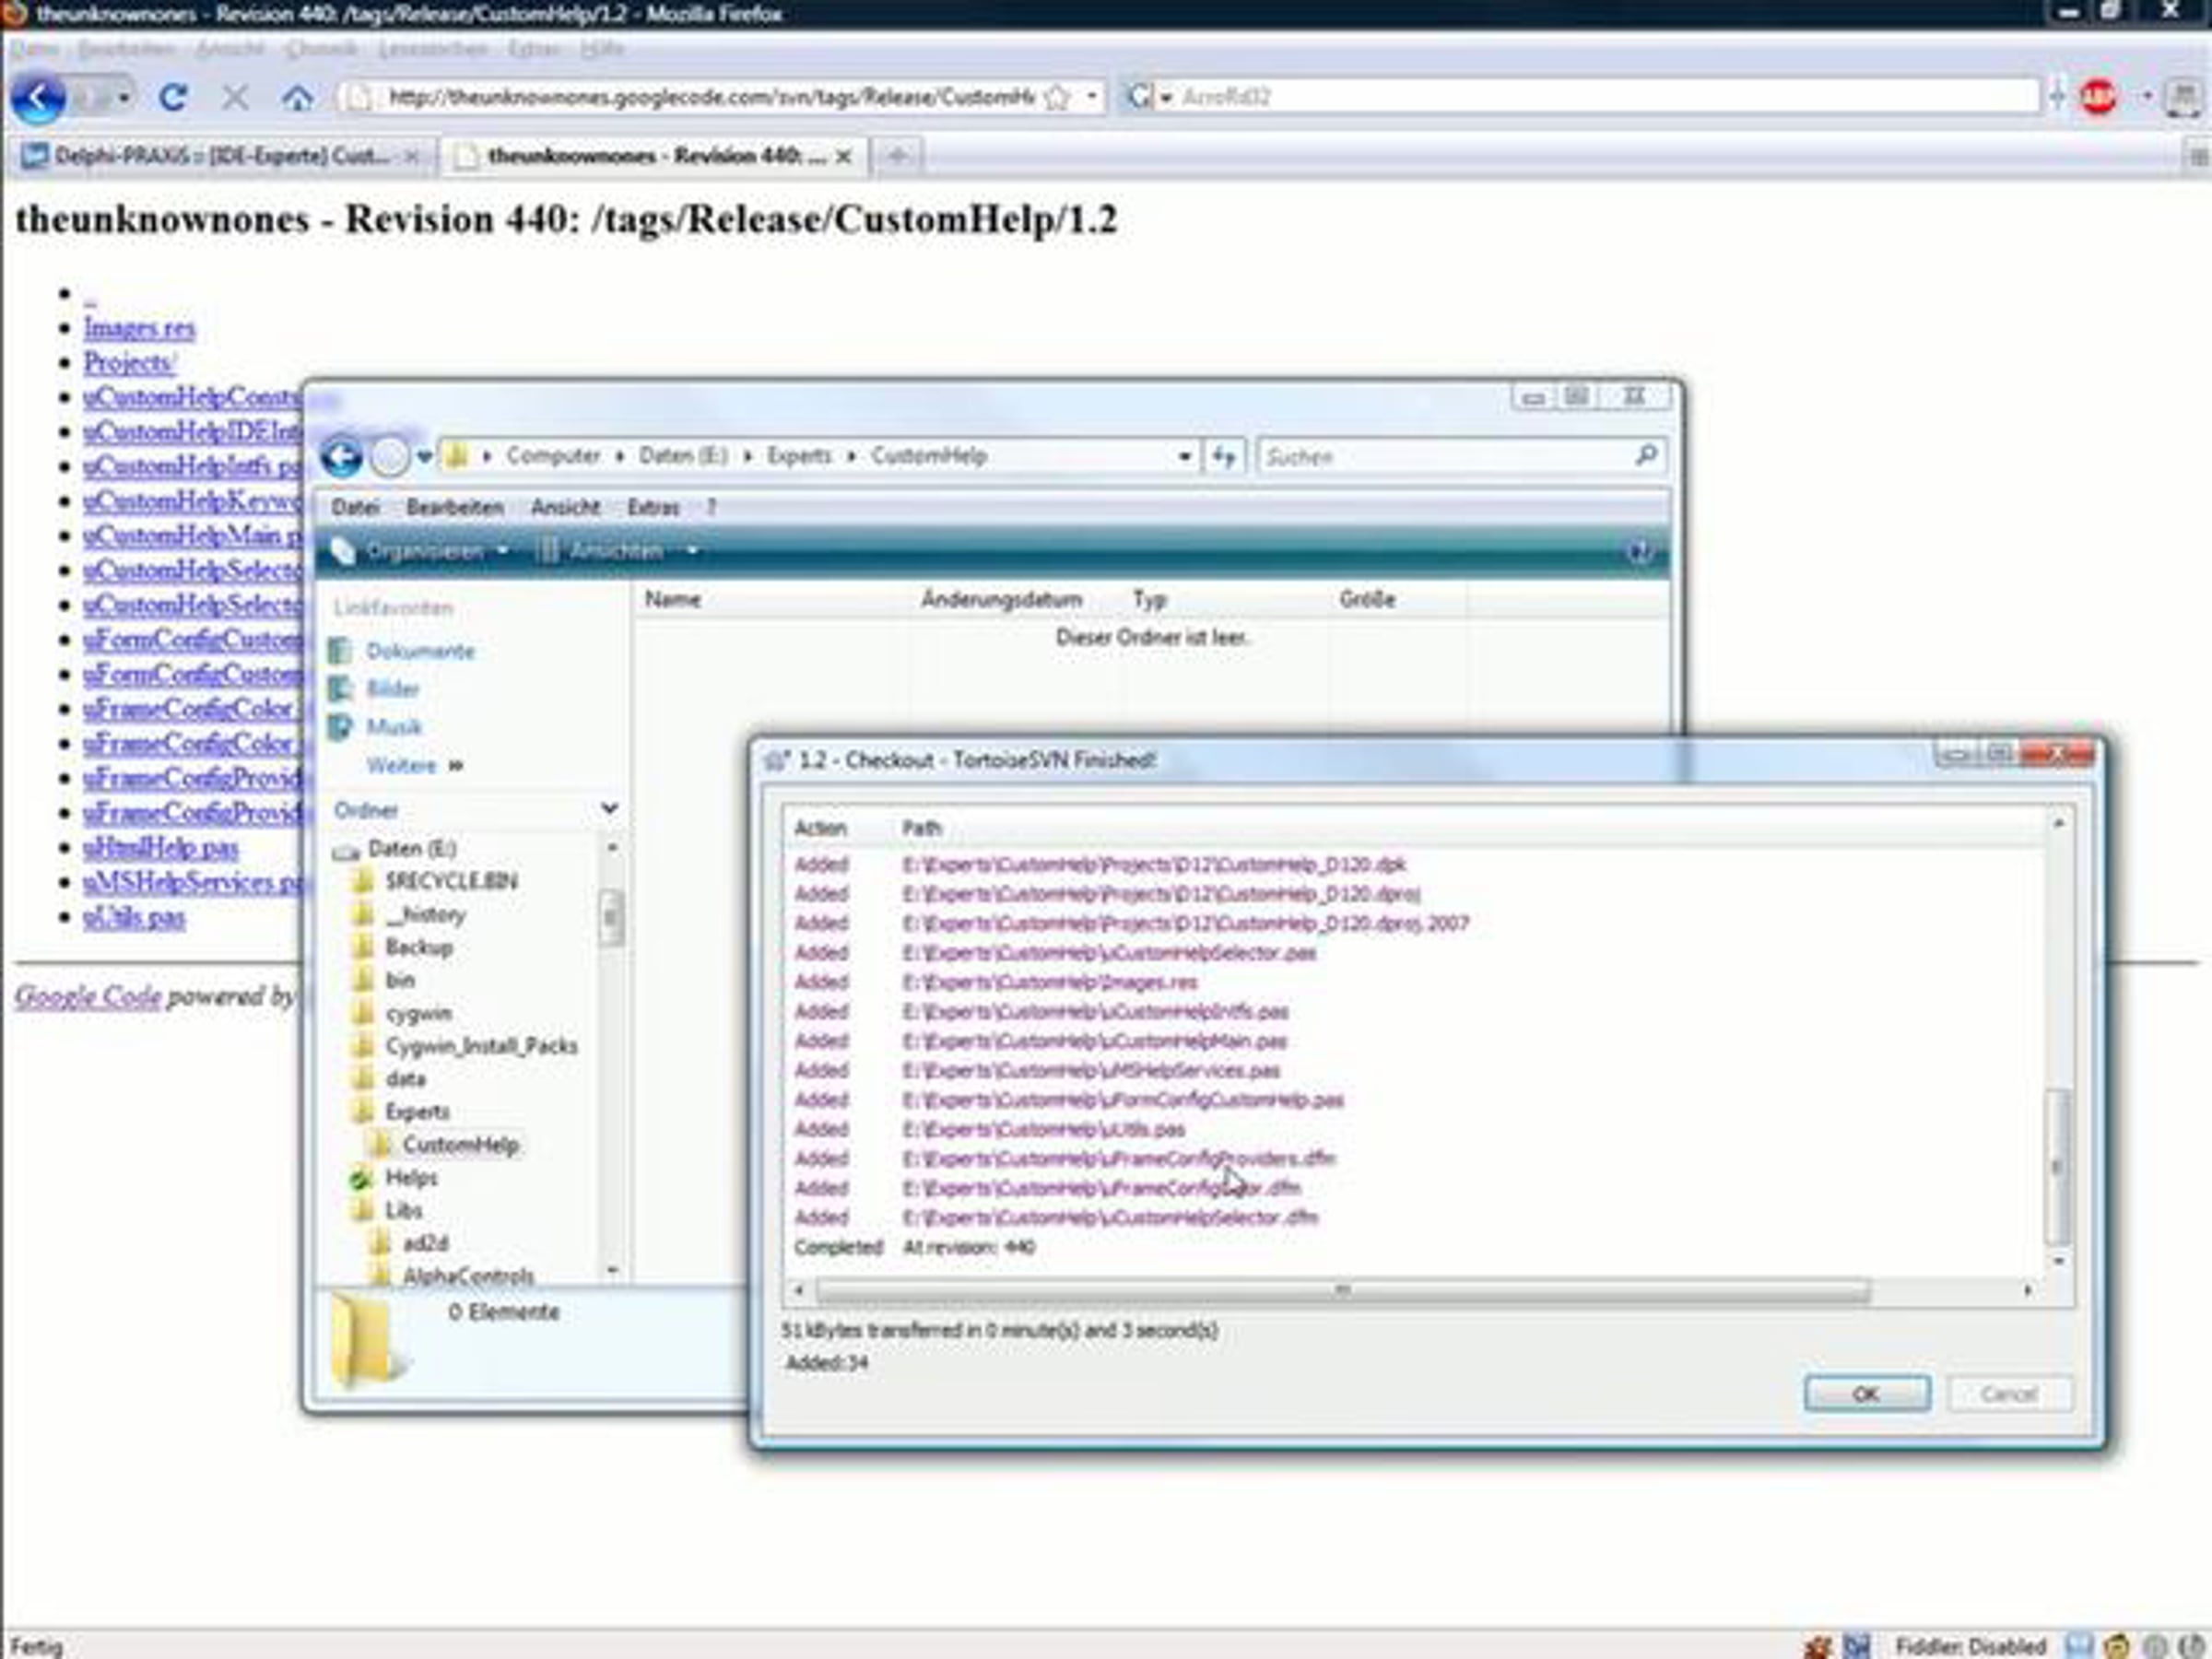
Task: Open the uUtils.pas link
Action: point(134,917)
